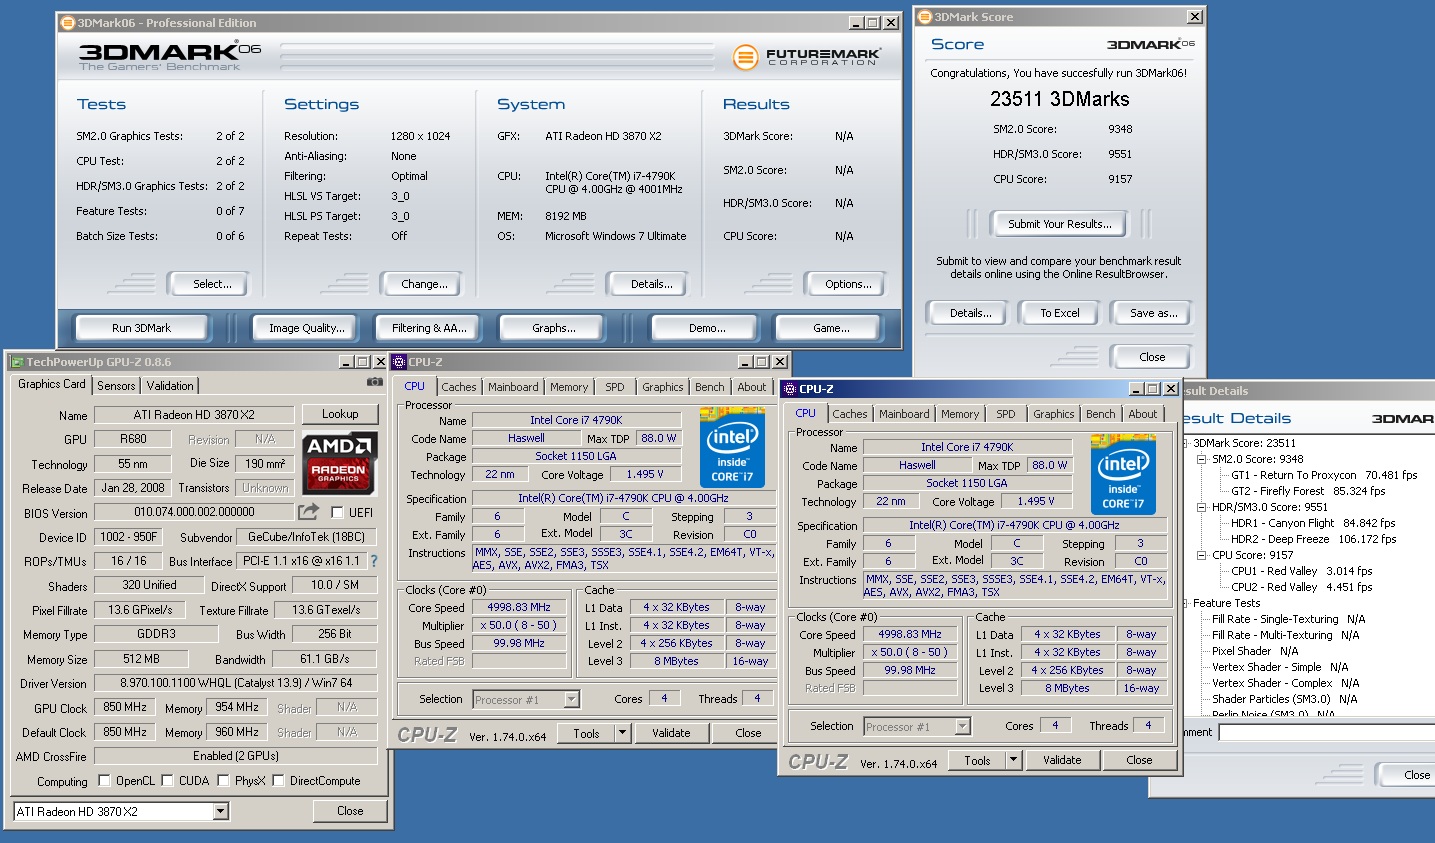Select GT1 - Return To Proxycon result row

click(1324, 475)
